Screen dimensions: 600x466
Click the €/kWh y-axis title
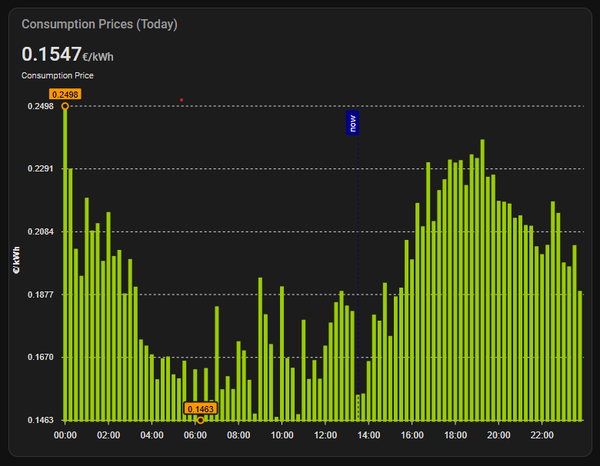16,262
